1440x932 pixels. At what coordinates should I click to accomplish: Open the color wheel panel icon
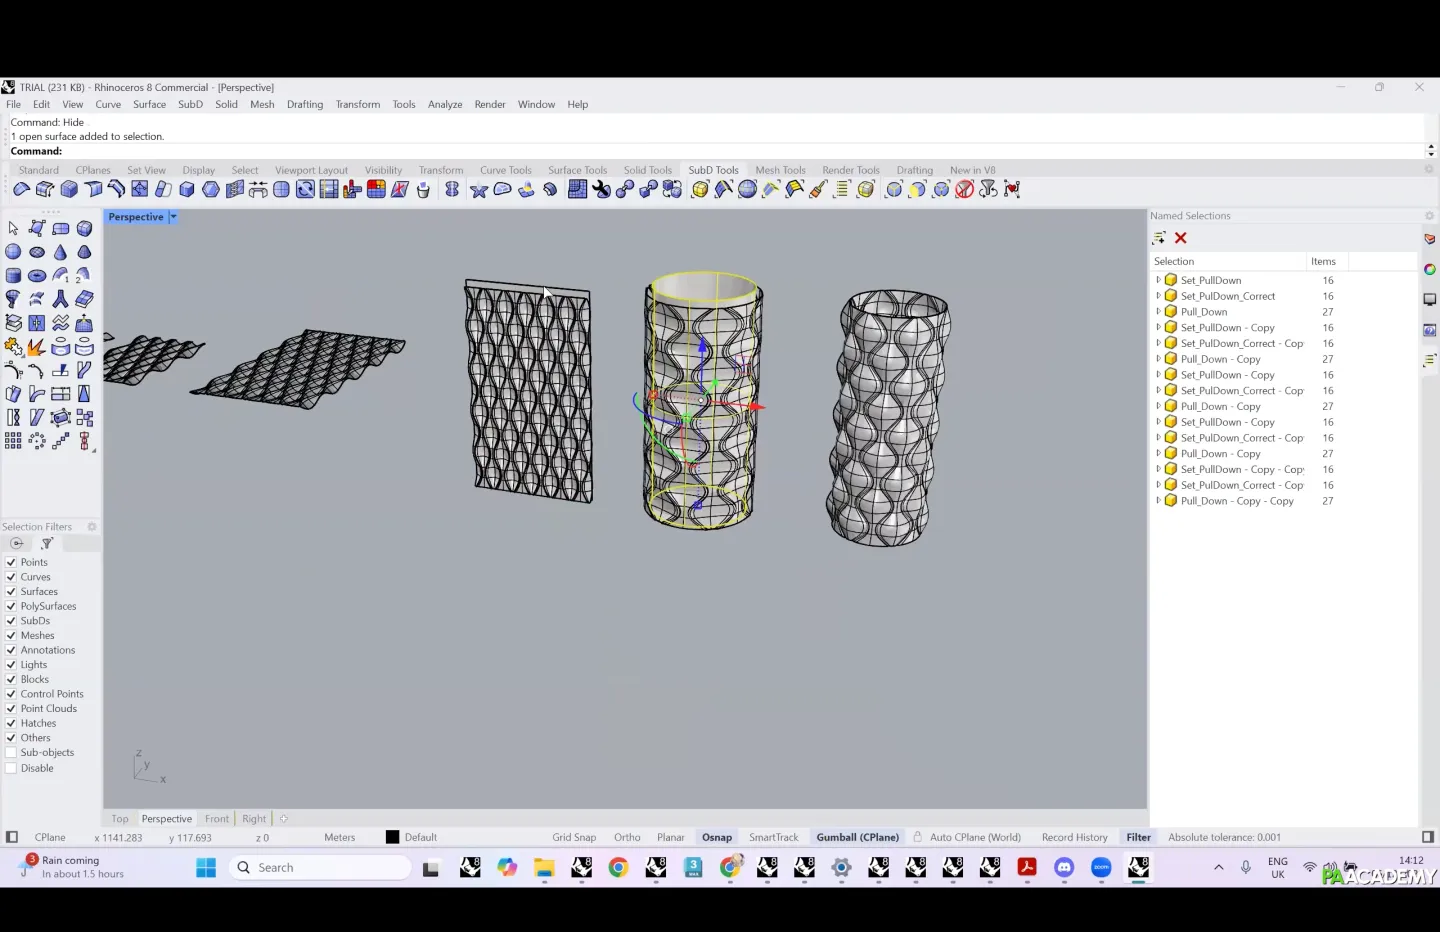tap(1429, 270)
